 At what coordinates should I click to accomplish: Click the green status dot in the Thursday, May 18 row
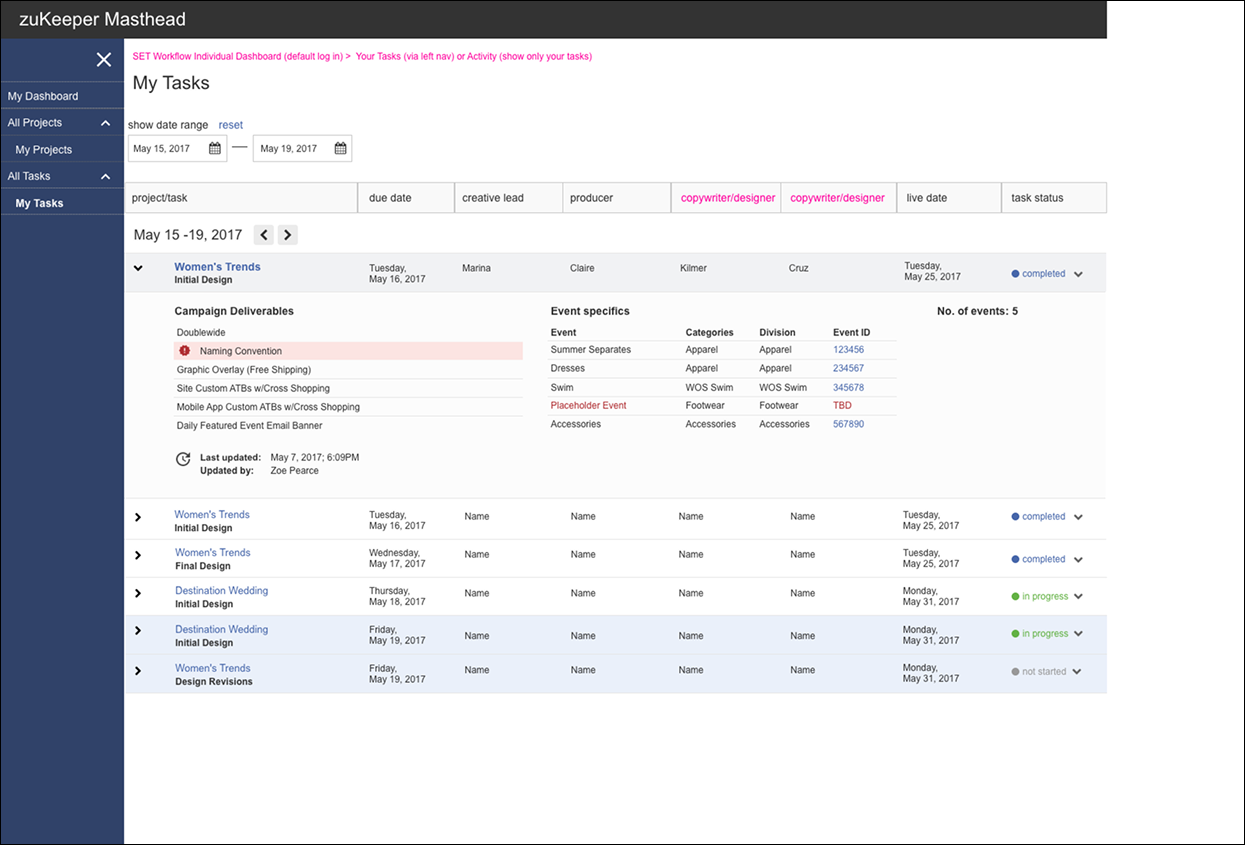[x=1015, y=596]
